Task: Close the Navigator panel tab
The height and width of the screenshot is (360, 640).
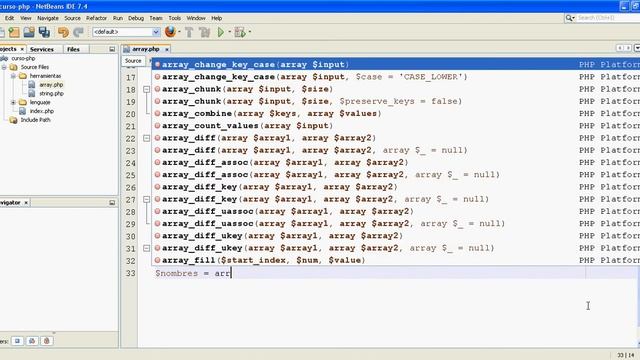Action: tap(26, 202)
